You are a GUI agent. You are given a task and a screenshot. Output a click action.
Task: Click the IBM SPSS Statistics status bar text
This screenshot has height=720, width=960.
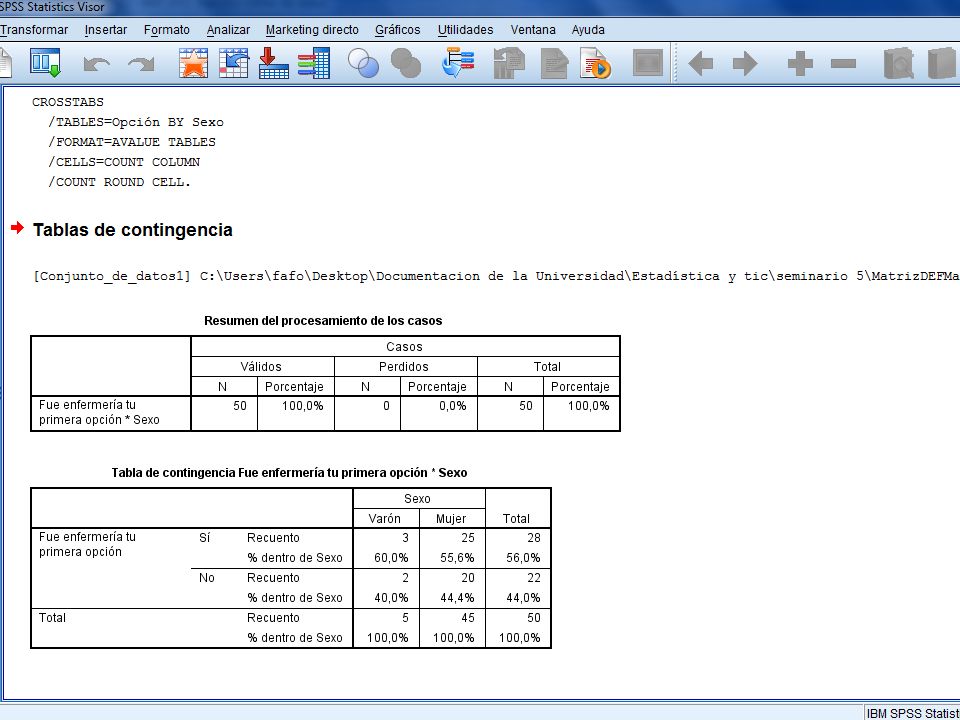(913, 714)
